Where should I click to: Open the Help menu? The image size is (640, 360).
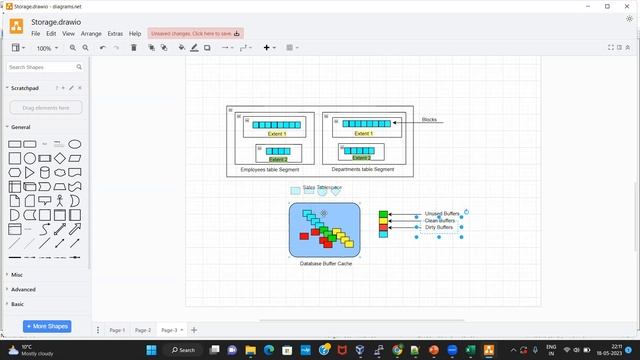[x=135, y=33]
